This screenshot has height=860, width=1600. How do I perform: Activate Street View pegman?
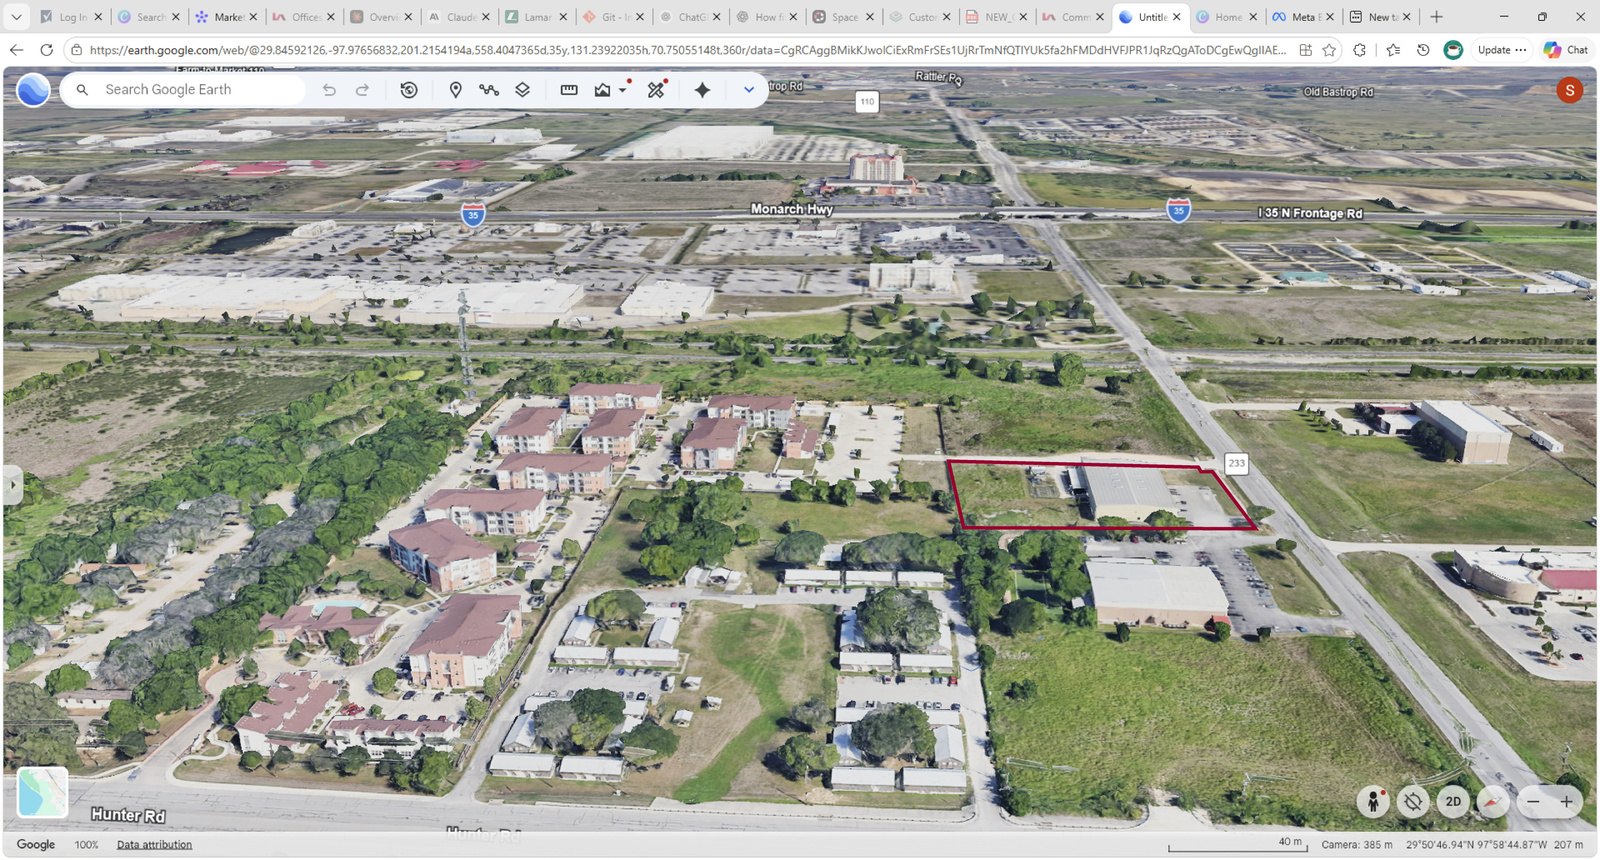click(1373, 801)
